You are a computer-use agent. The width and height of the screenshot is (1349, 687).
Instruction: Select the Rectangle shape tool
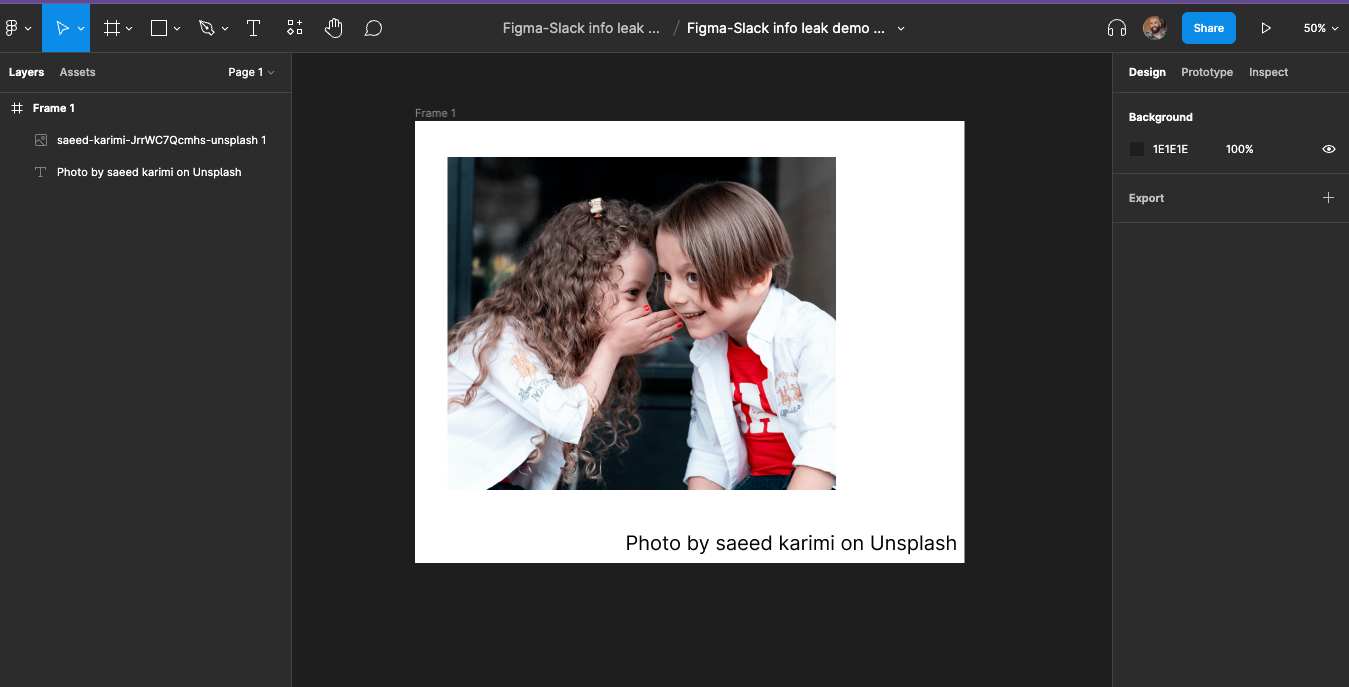(159, 28)
